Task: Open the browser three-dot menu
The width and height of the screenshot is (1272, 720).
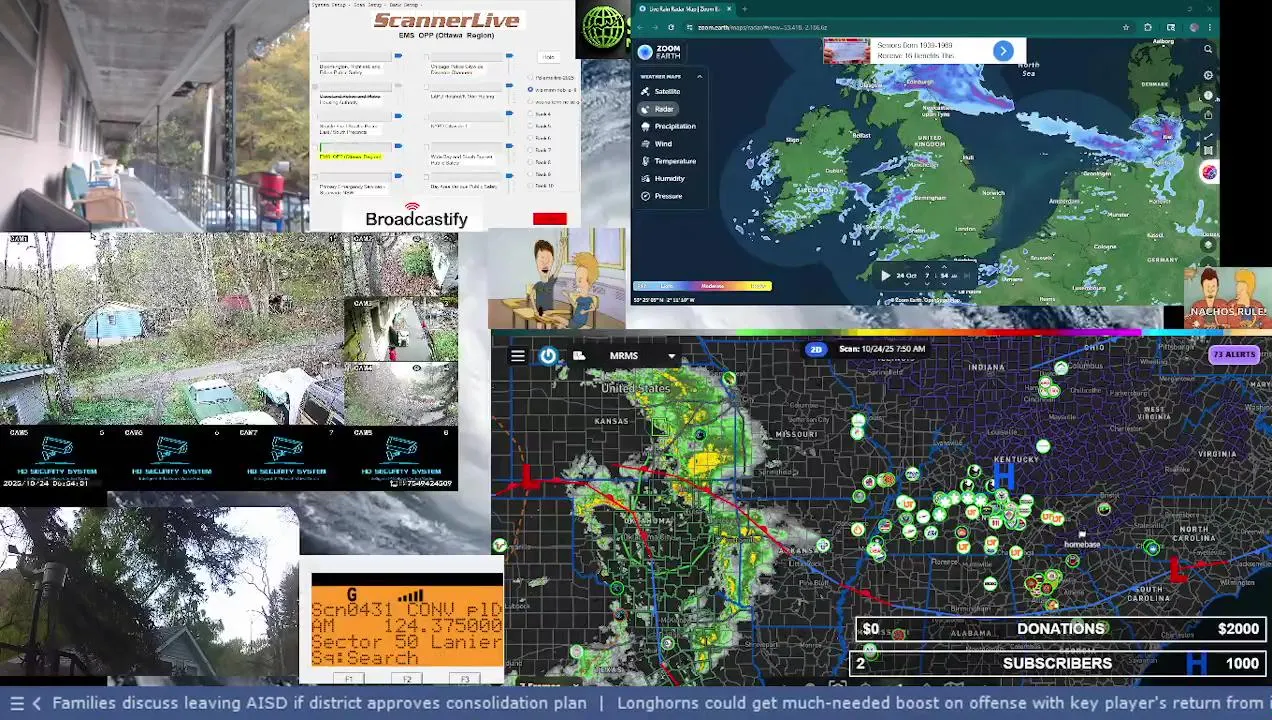Action: click(1210, 27)
